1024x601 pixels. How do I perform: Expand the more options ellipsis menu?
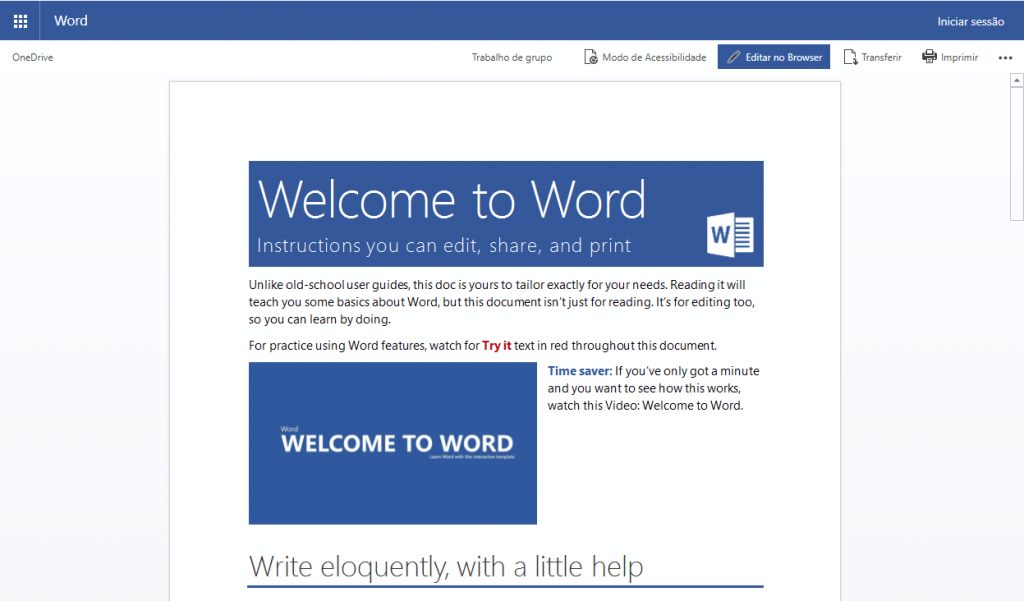(1005, 58)
